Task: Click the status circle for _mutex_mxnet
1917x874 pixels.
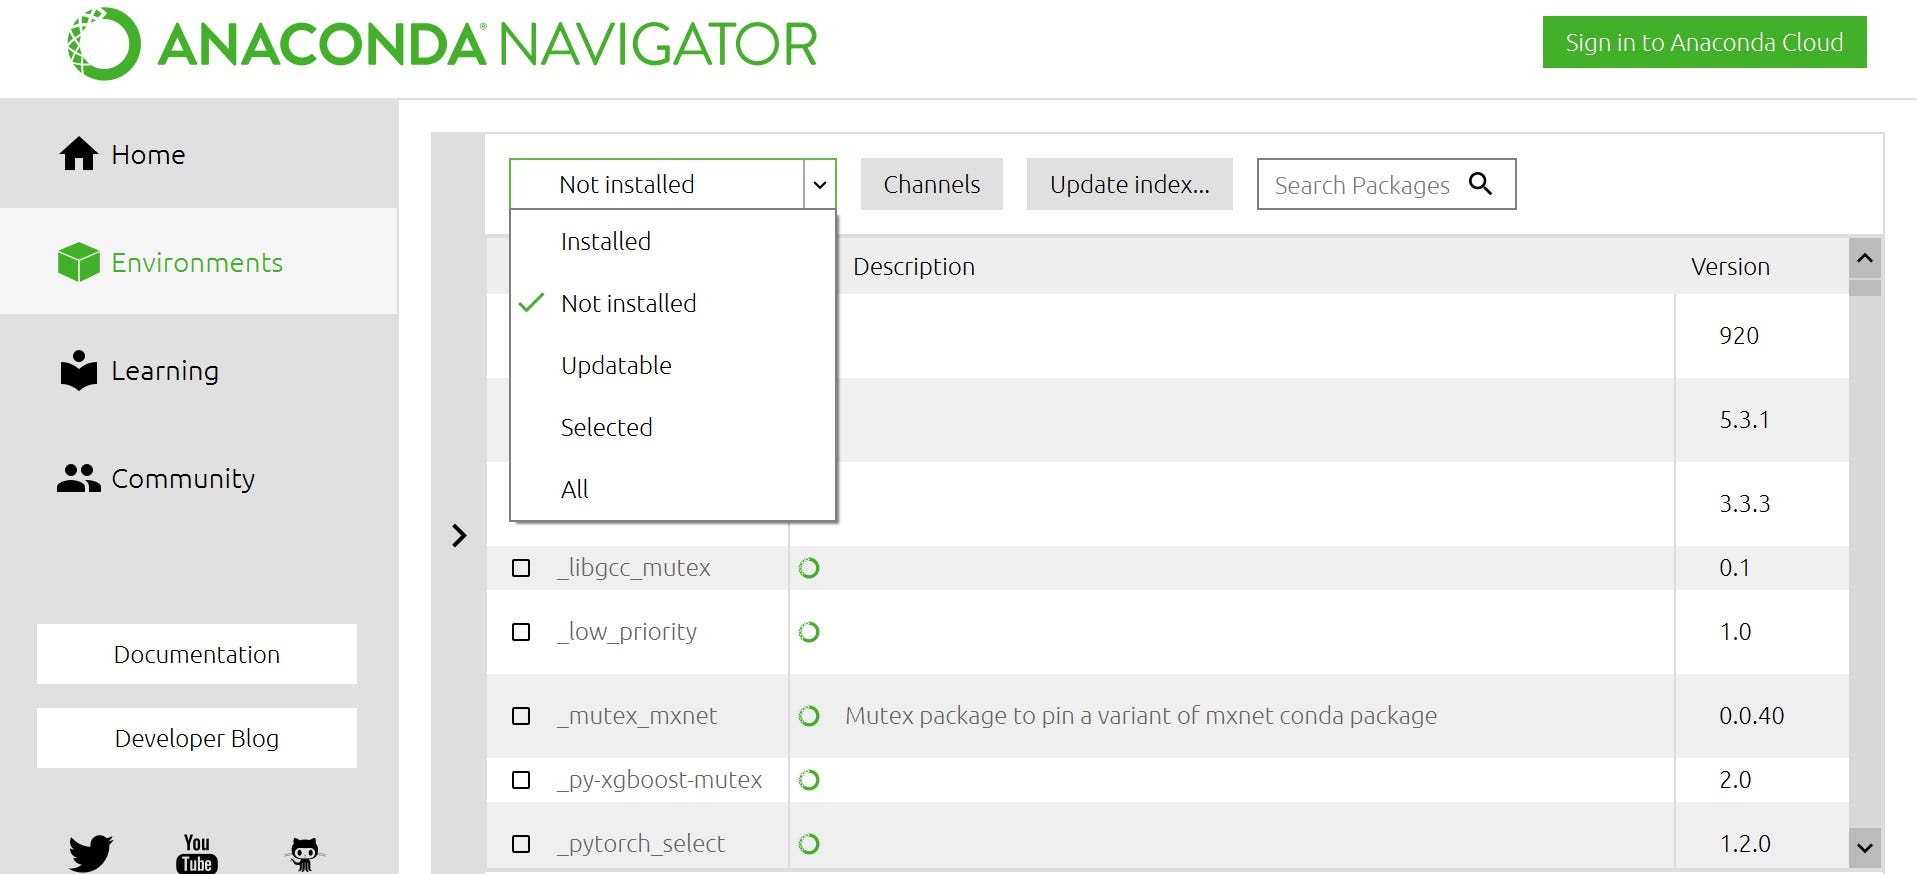Action: tap(809, 716)
